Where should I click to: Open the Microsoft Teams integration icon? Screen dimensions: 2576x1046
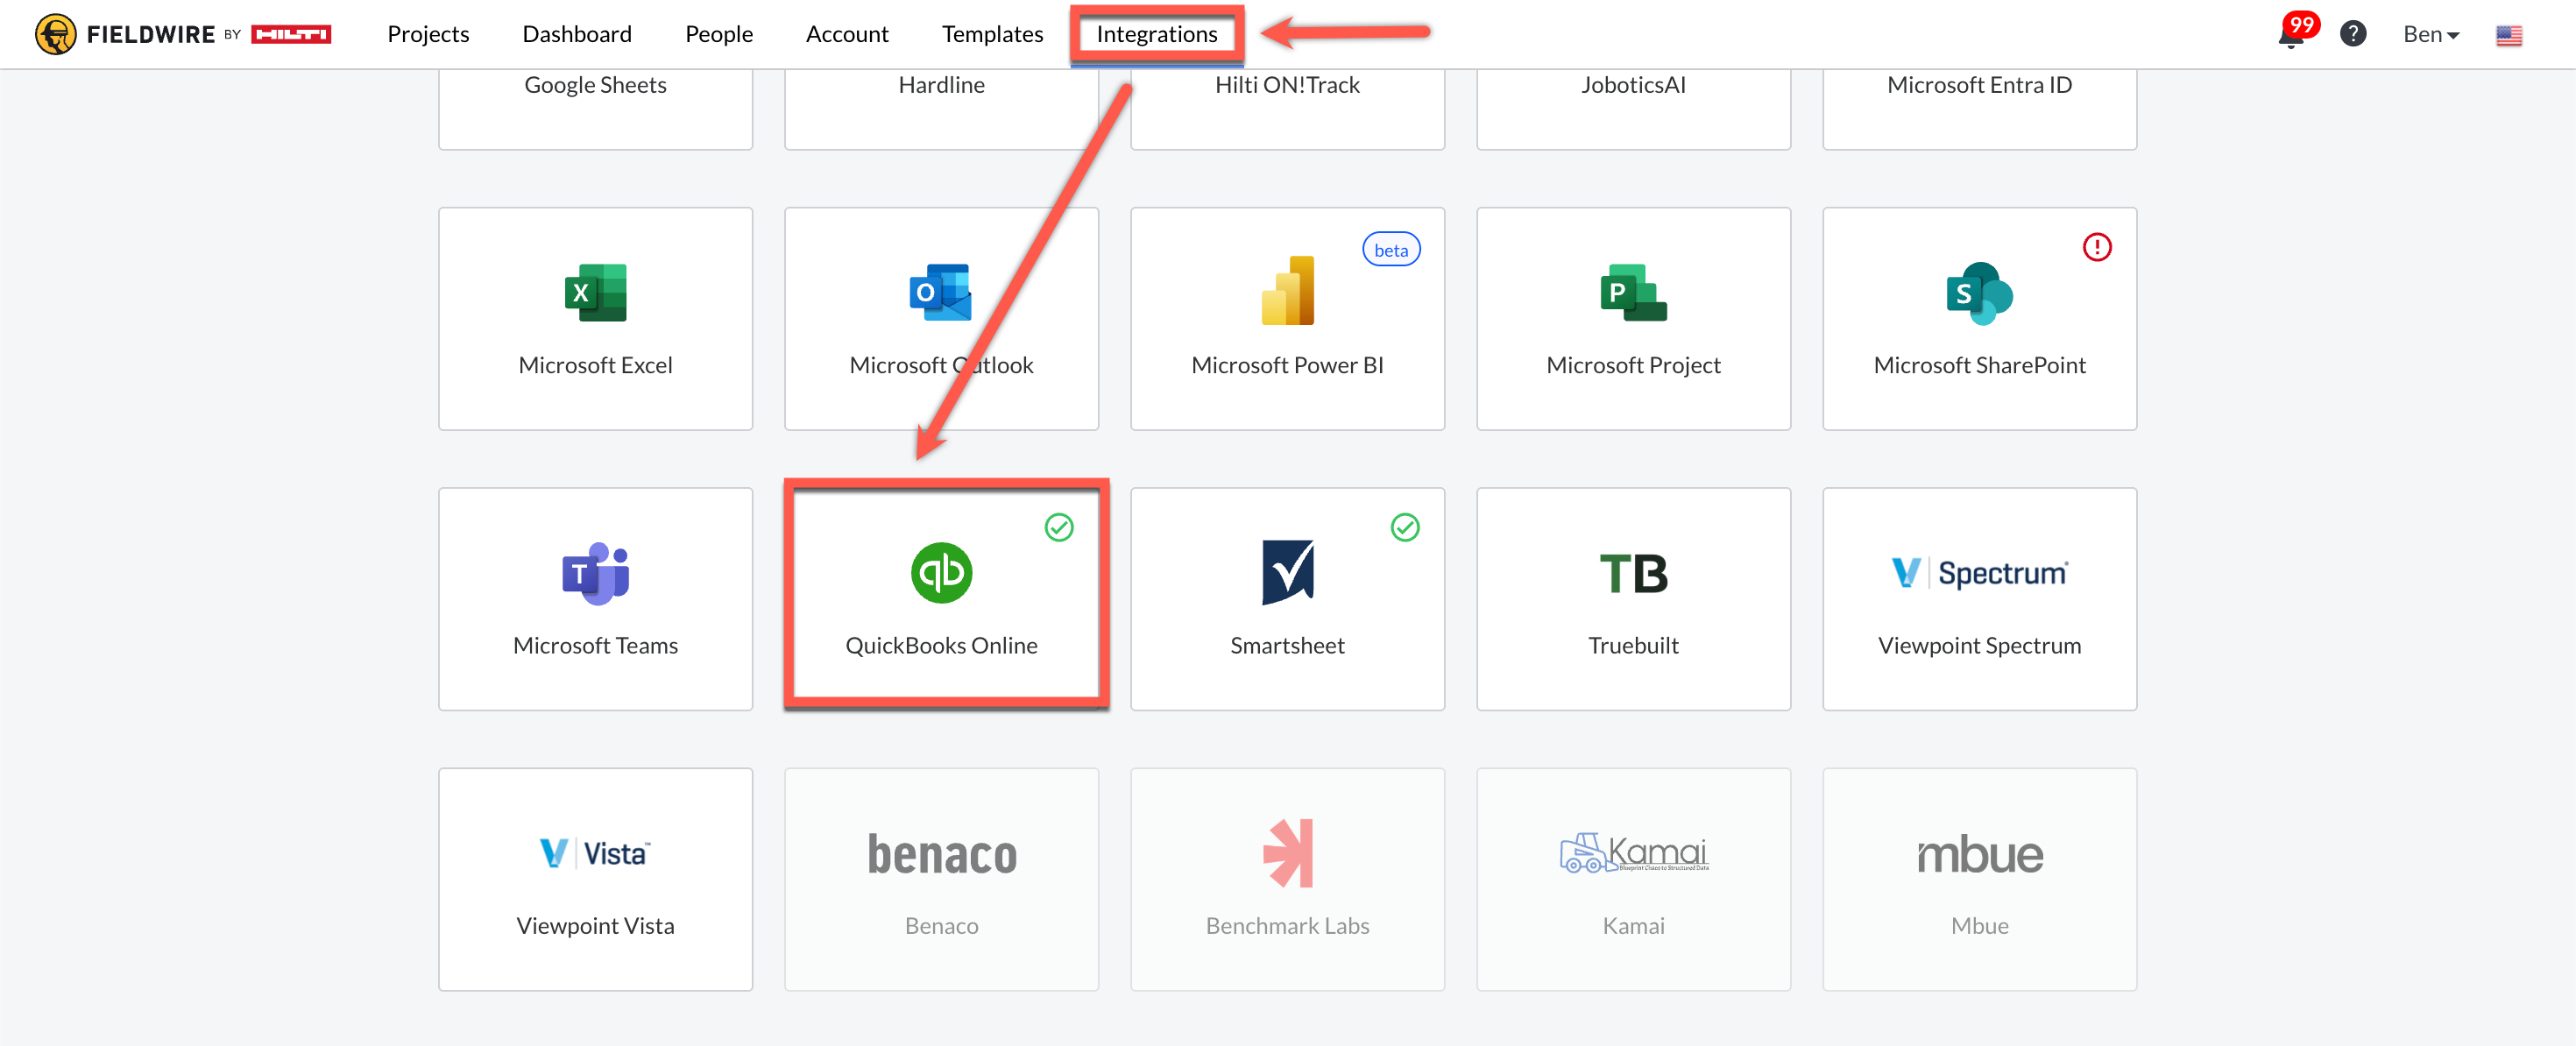click(x=595, y=573)
